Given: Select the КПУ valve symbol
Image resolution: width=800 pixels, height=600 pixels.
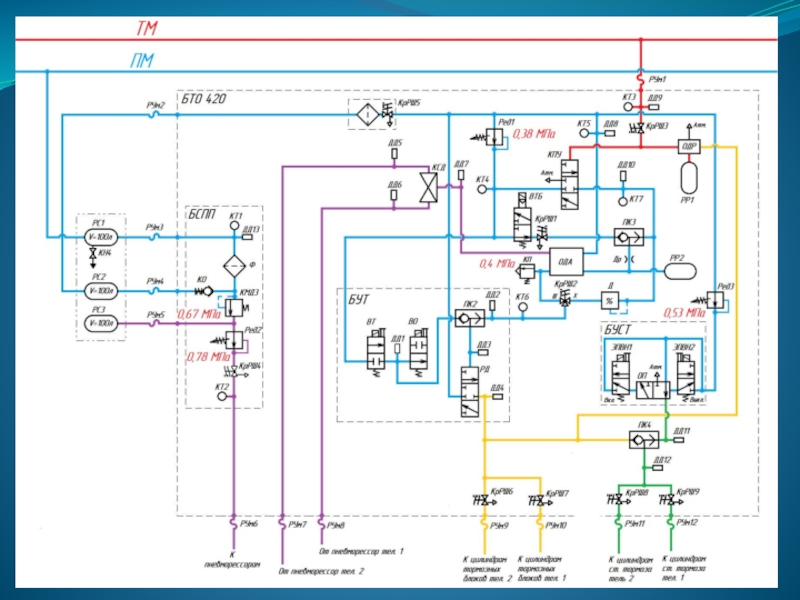Looking at the screenshot, I should (570, 185).
